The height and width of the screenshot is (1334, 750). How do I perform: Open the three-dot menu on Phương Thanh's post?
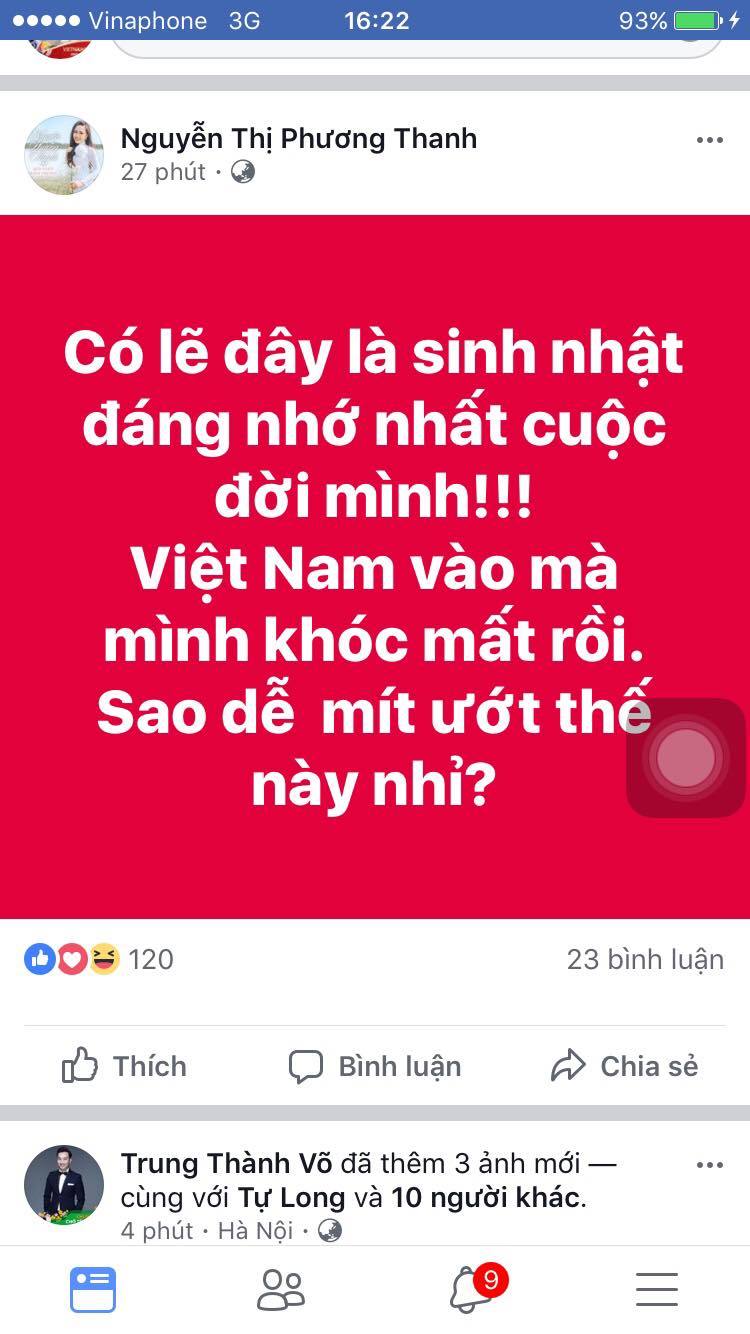pos(709,141)
